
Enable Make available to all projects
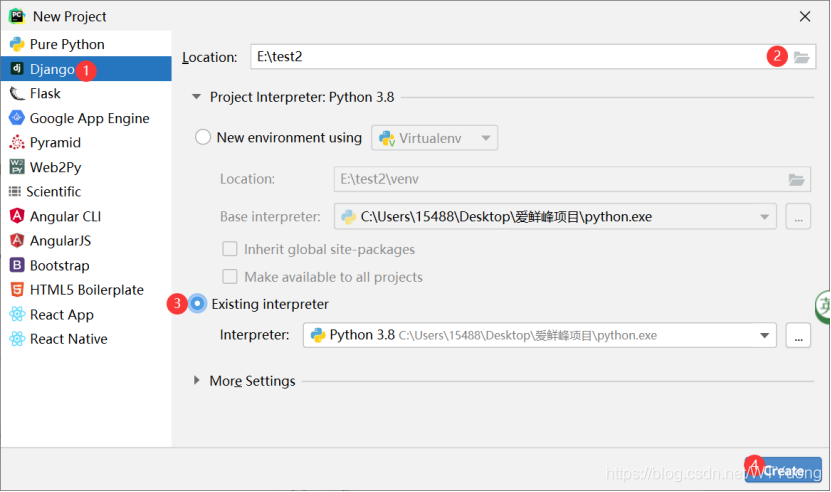(x=230, y=277)
